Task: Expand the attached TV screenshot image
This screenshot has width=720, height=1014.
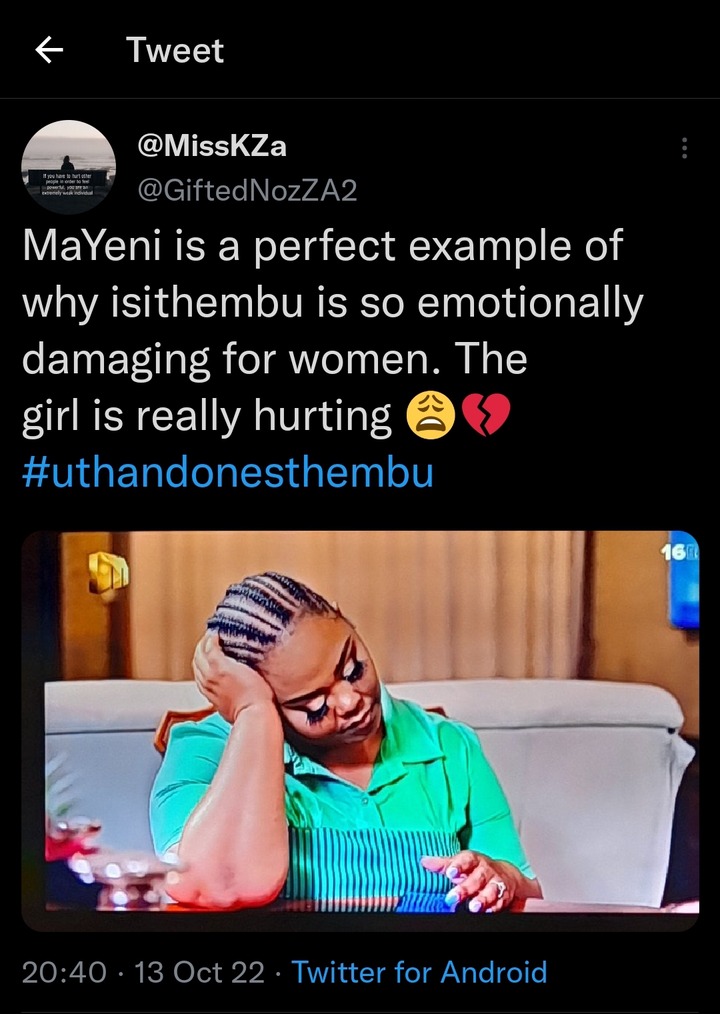Action: (360, 730)
